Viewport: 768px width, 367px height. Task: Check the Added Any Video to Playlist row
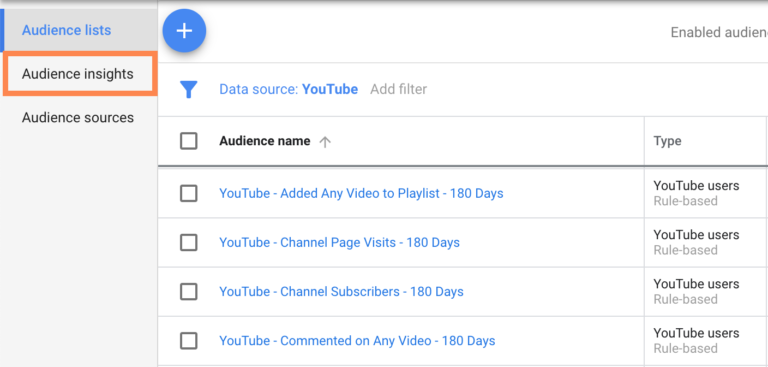tap(189, 194)
